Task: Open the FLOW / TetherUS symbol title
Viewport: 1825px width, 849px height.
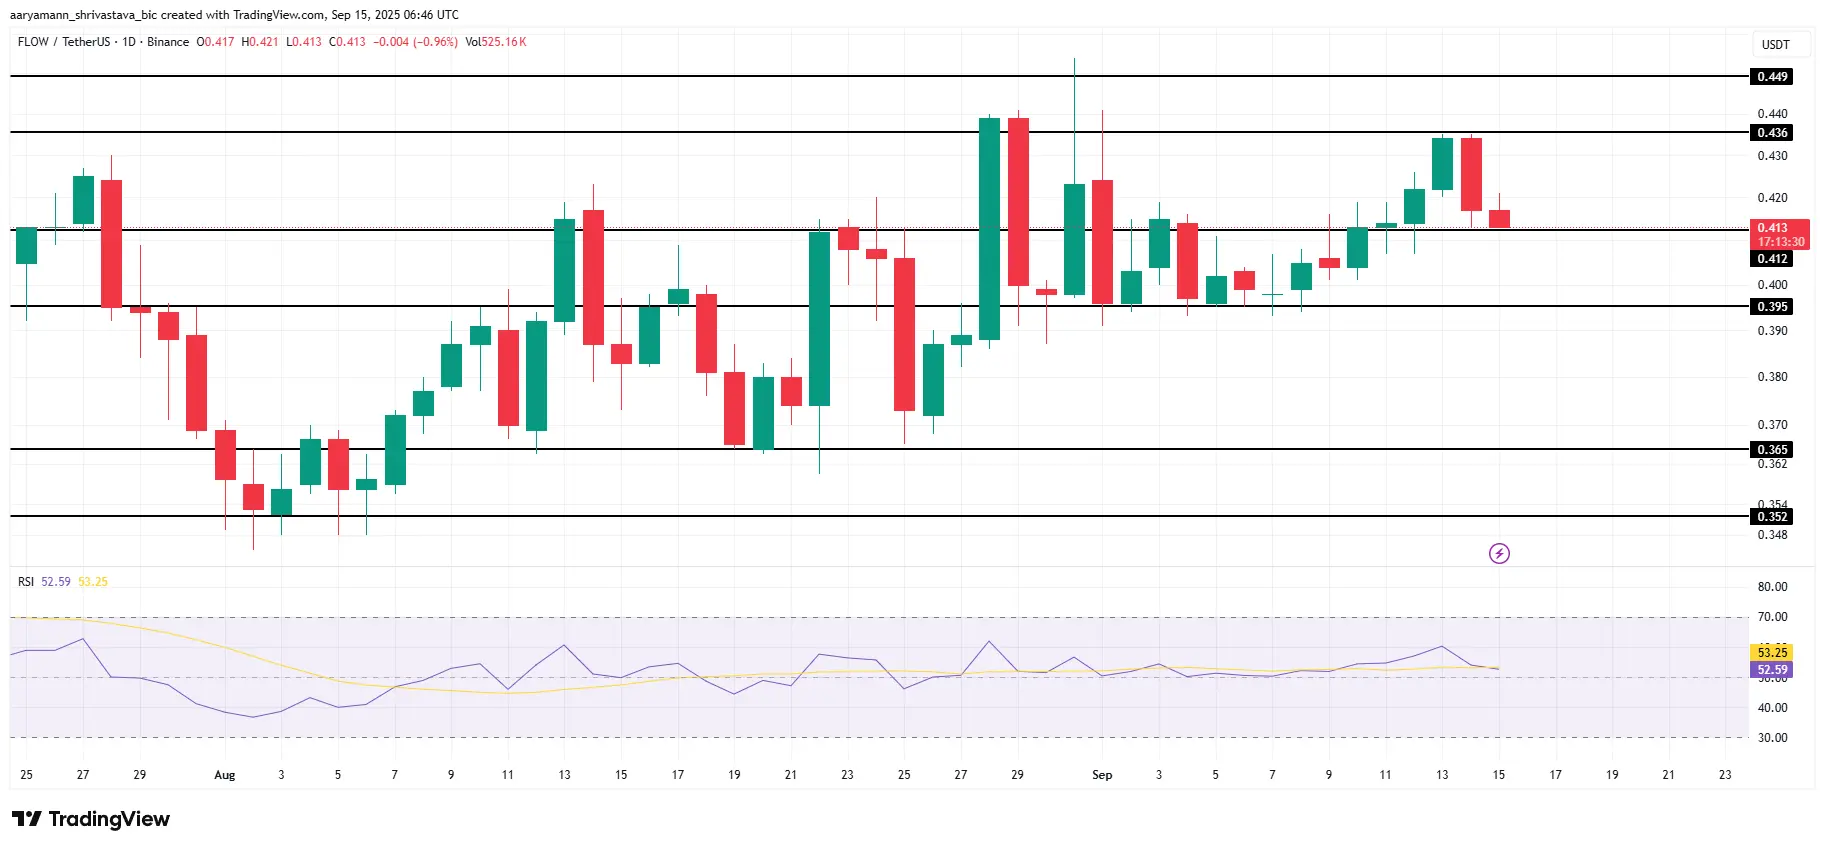Action: pos(64,42)
